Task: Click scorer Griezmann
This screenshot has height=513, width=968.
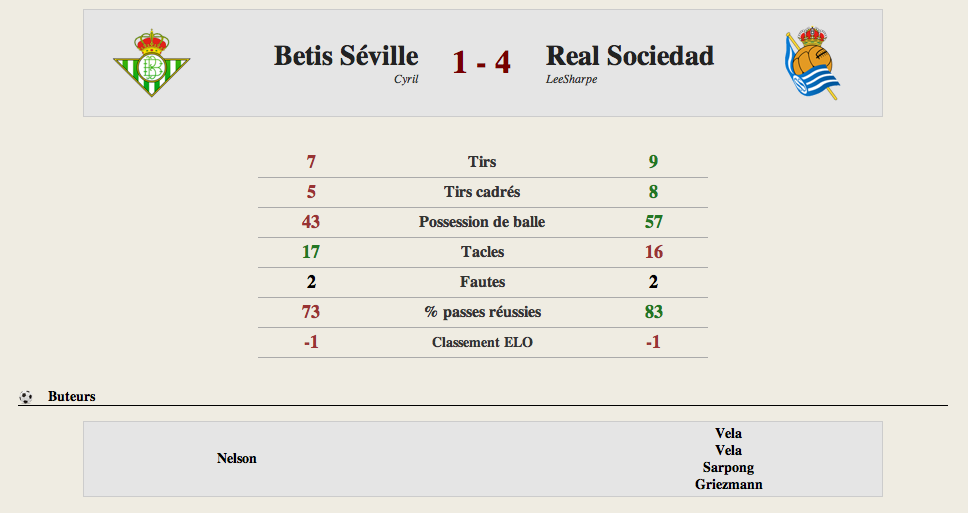Action: 728,485
